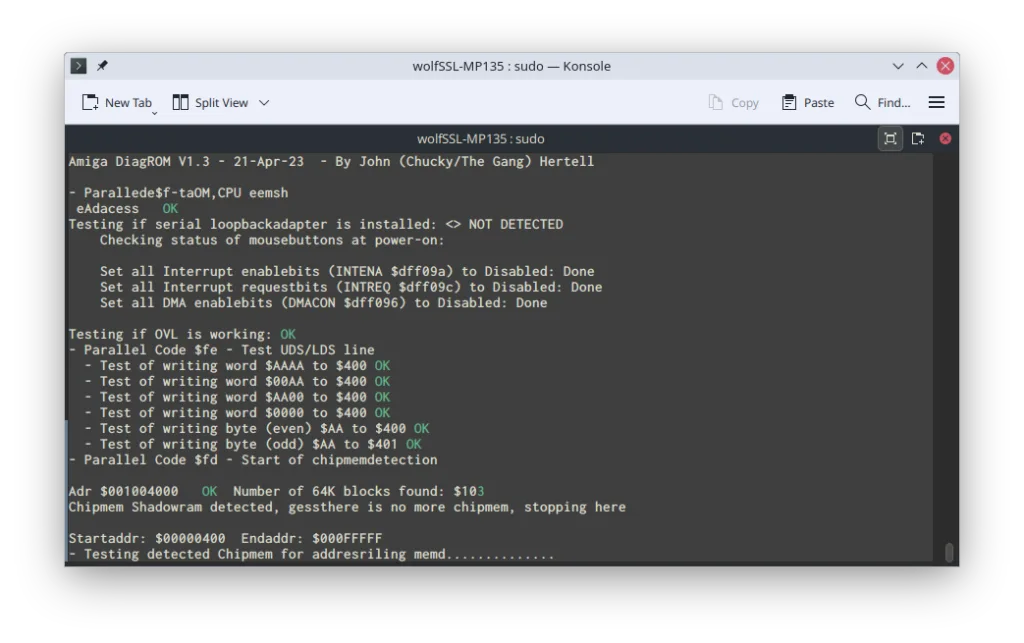
Task: Click the 'word $AA00 to $400' line
Action: point(237,396)
